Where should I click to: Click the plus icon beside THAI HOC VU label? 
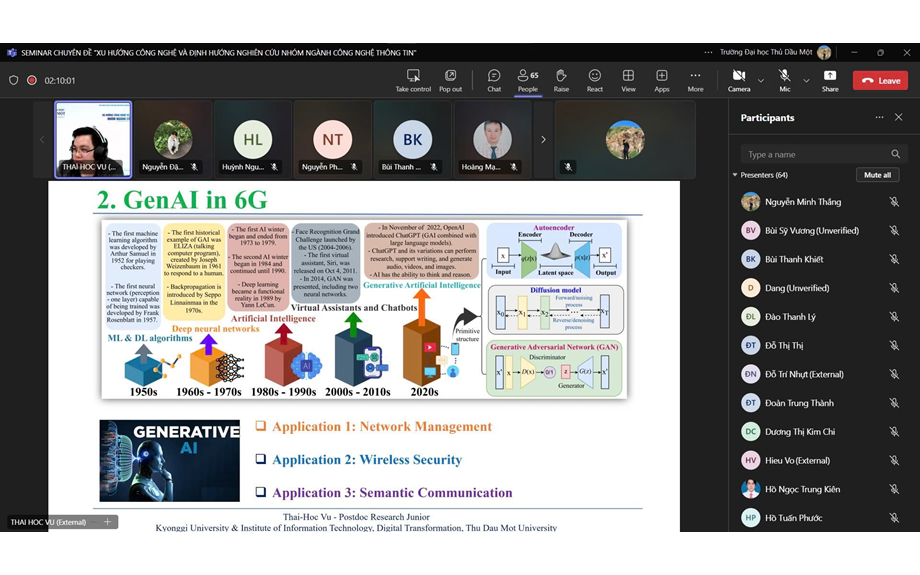pos(107,522)
